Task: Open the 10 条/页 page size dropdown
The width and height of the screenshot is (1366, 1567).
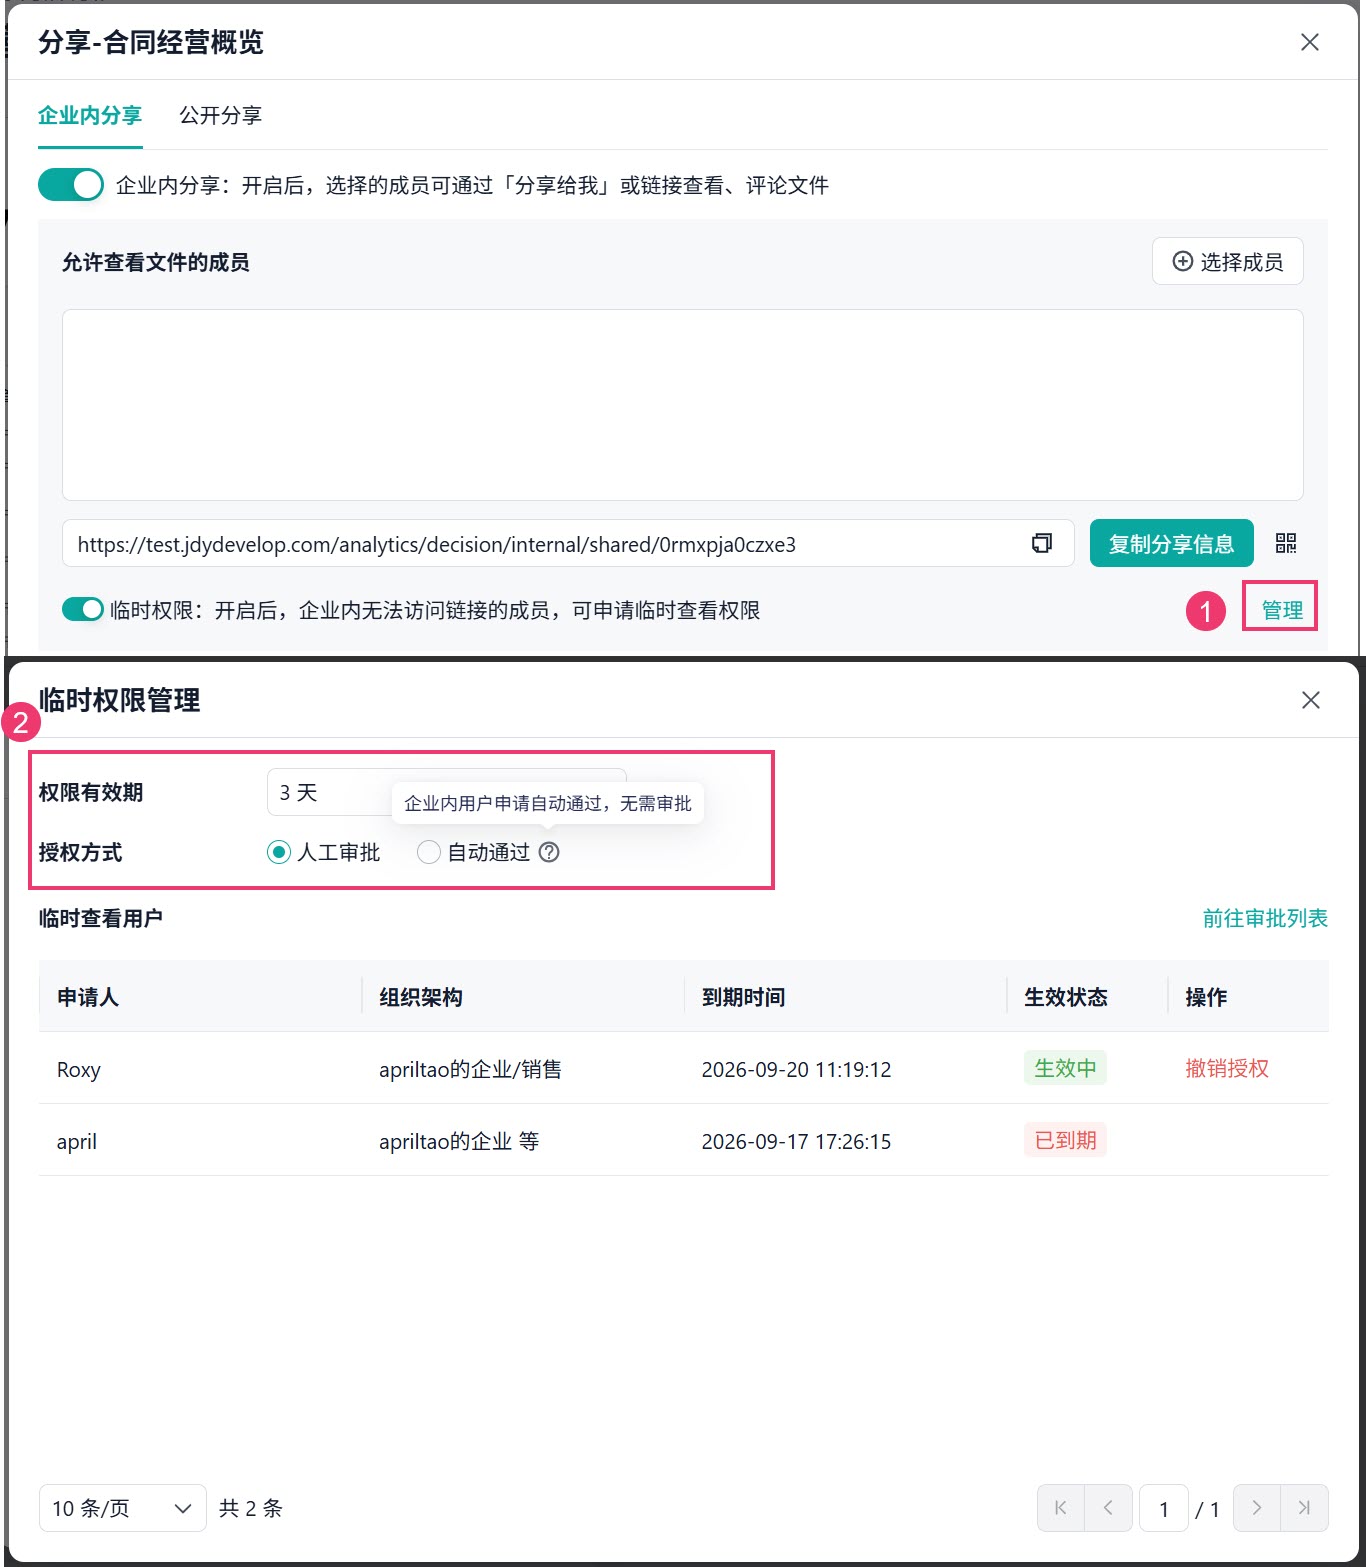Action: [x=122, y=1508]
